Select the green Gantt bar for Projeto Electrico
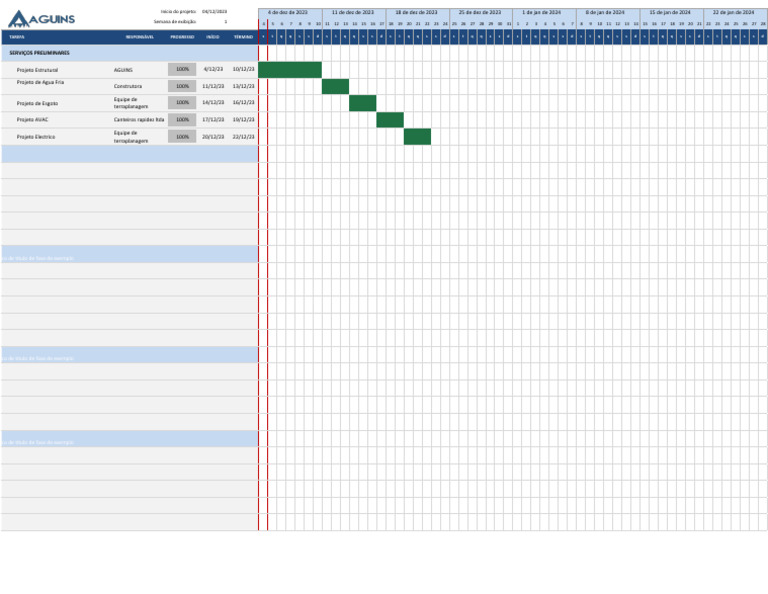This screenshot has width=768, height=594. (417, 137)
